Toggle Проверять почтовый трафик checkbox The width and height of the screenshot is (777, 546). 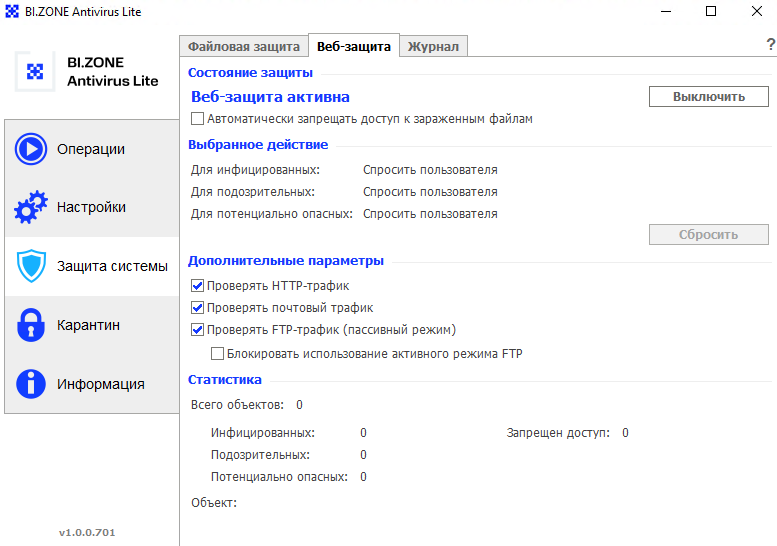197,308
